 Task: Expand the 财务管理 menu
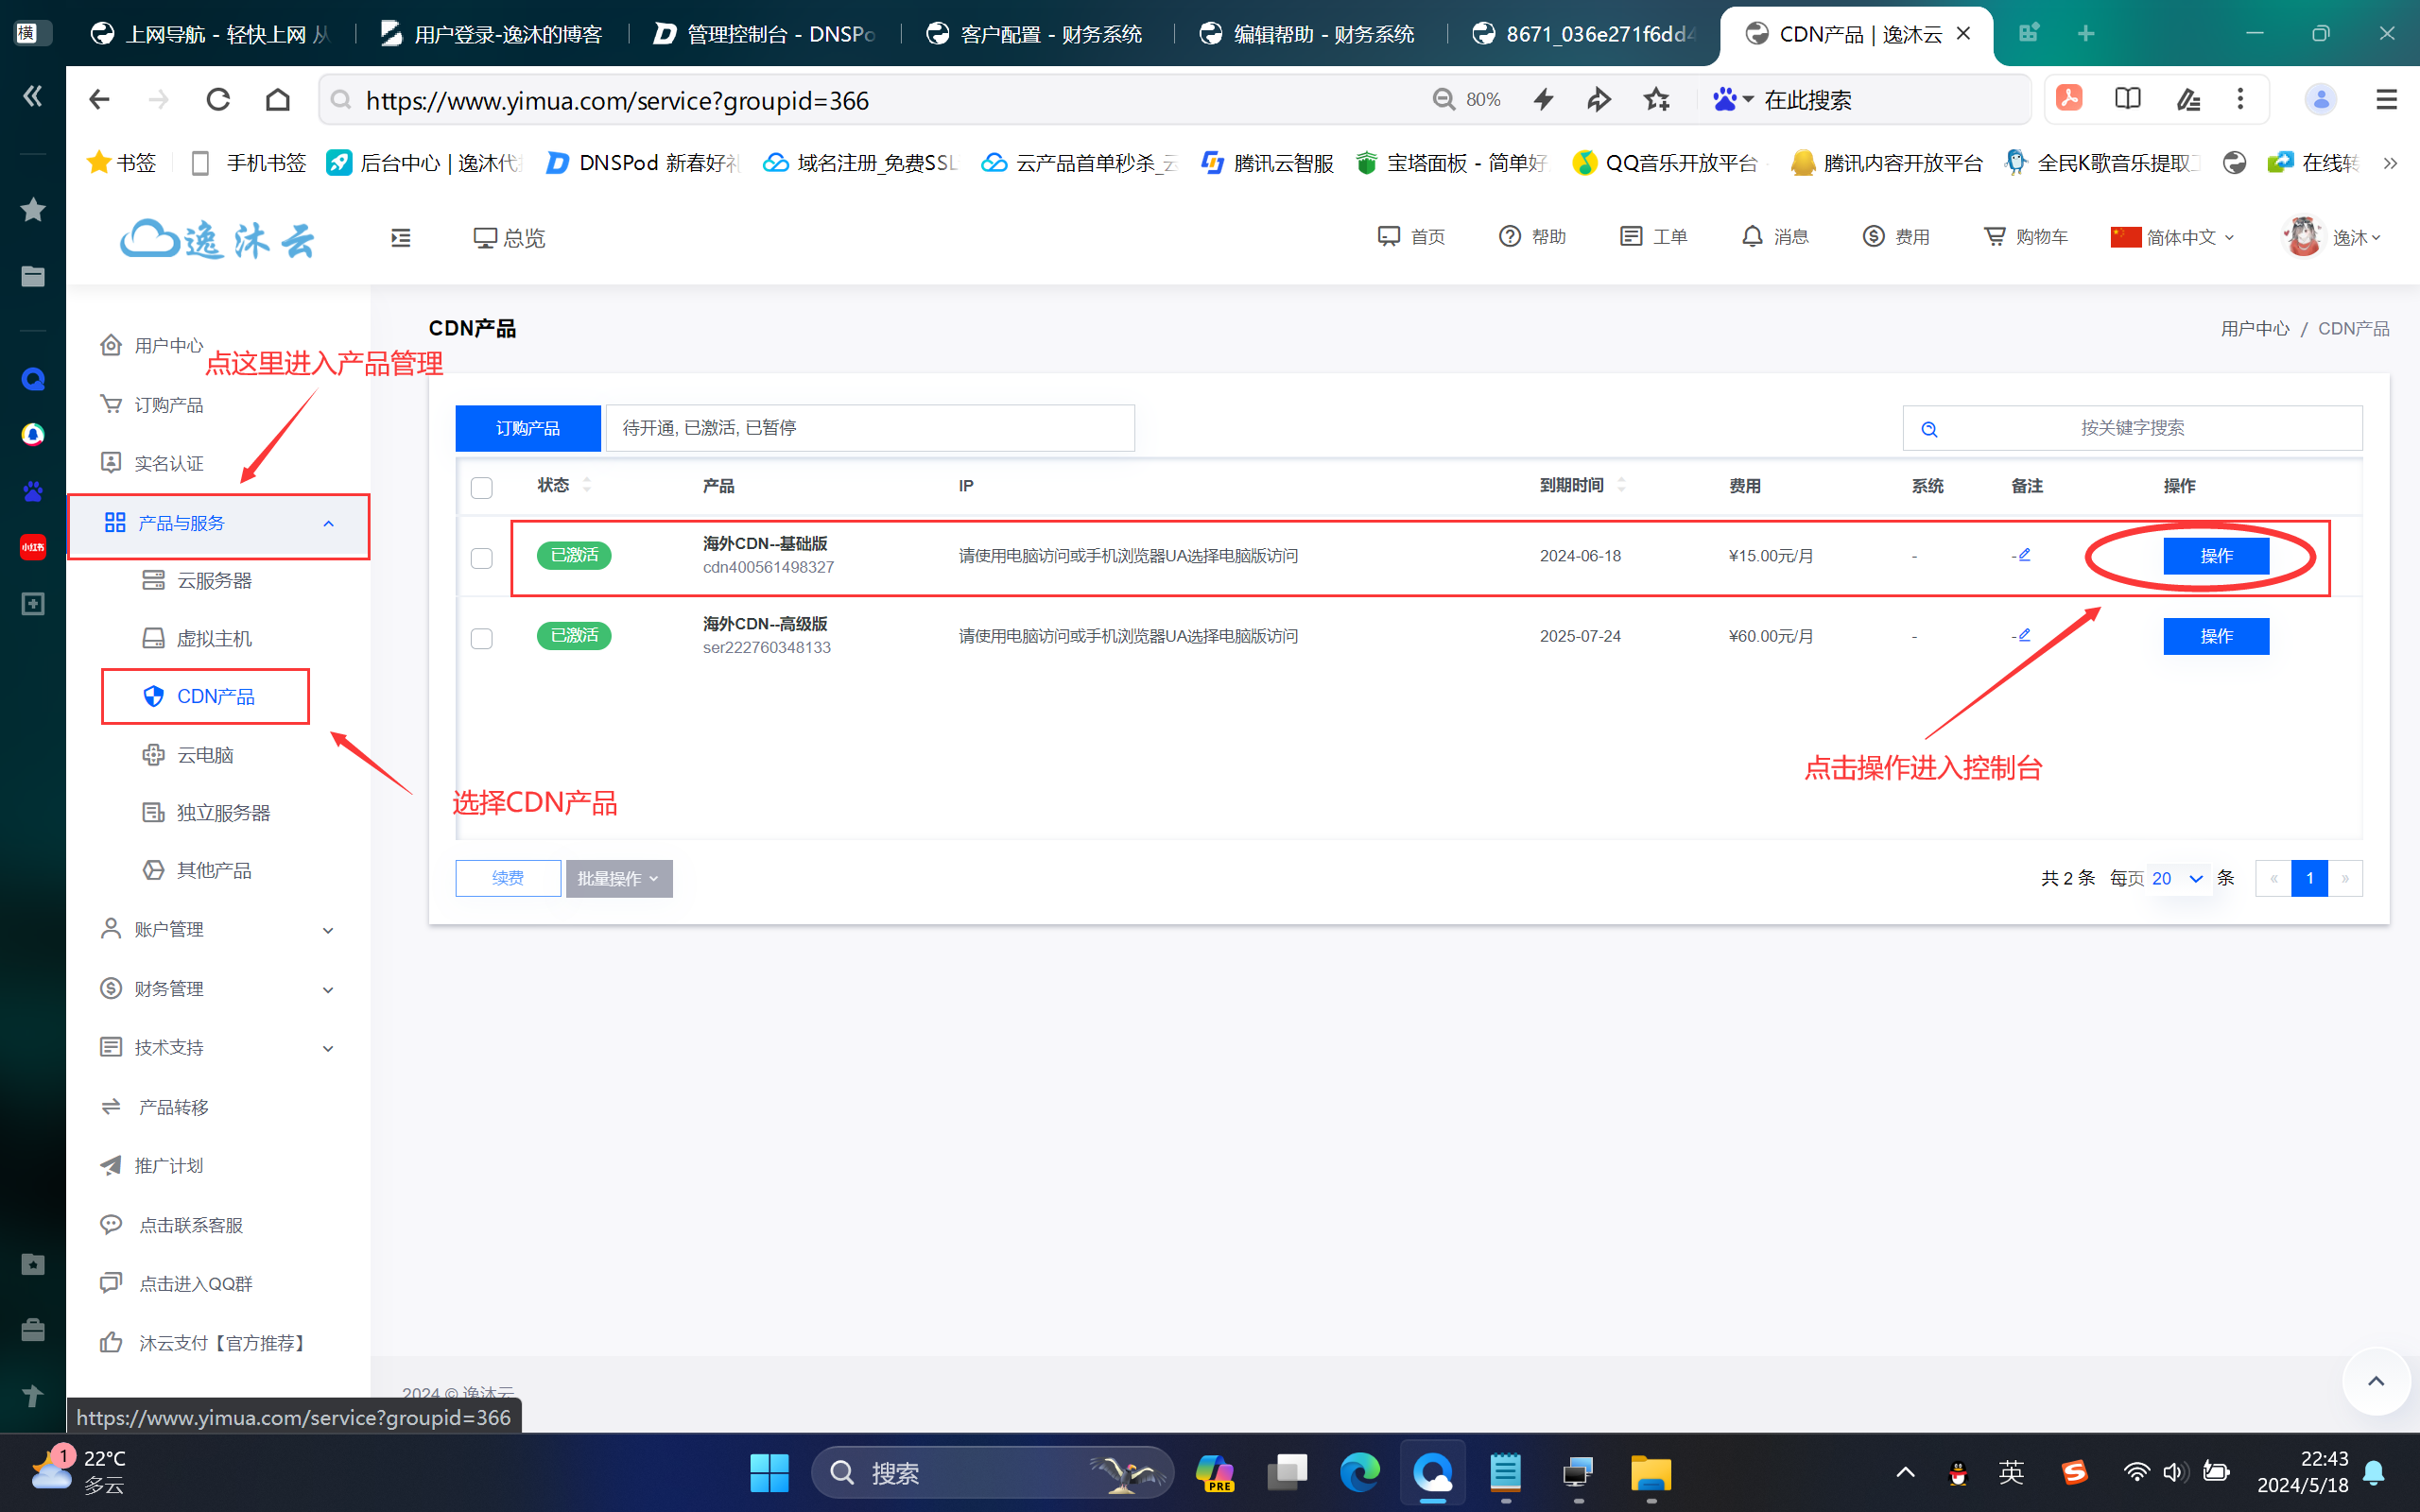(x=218, y=989)
